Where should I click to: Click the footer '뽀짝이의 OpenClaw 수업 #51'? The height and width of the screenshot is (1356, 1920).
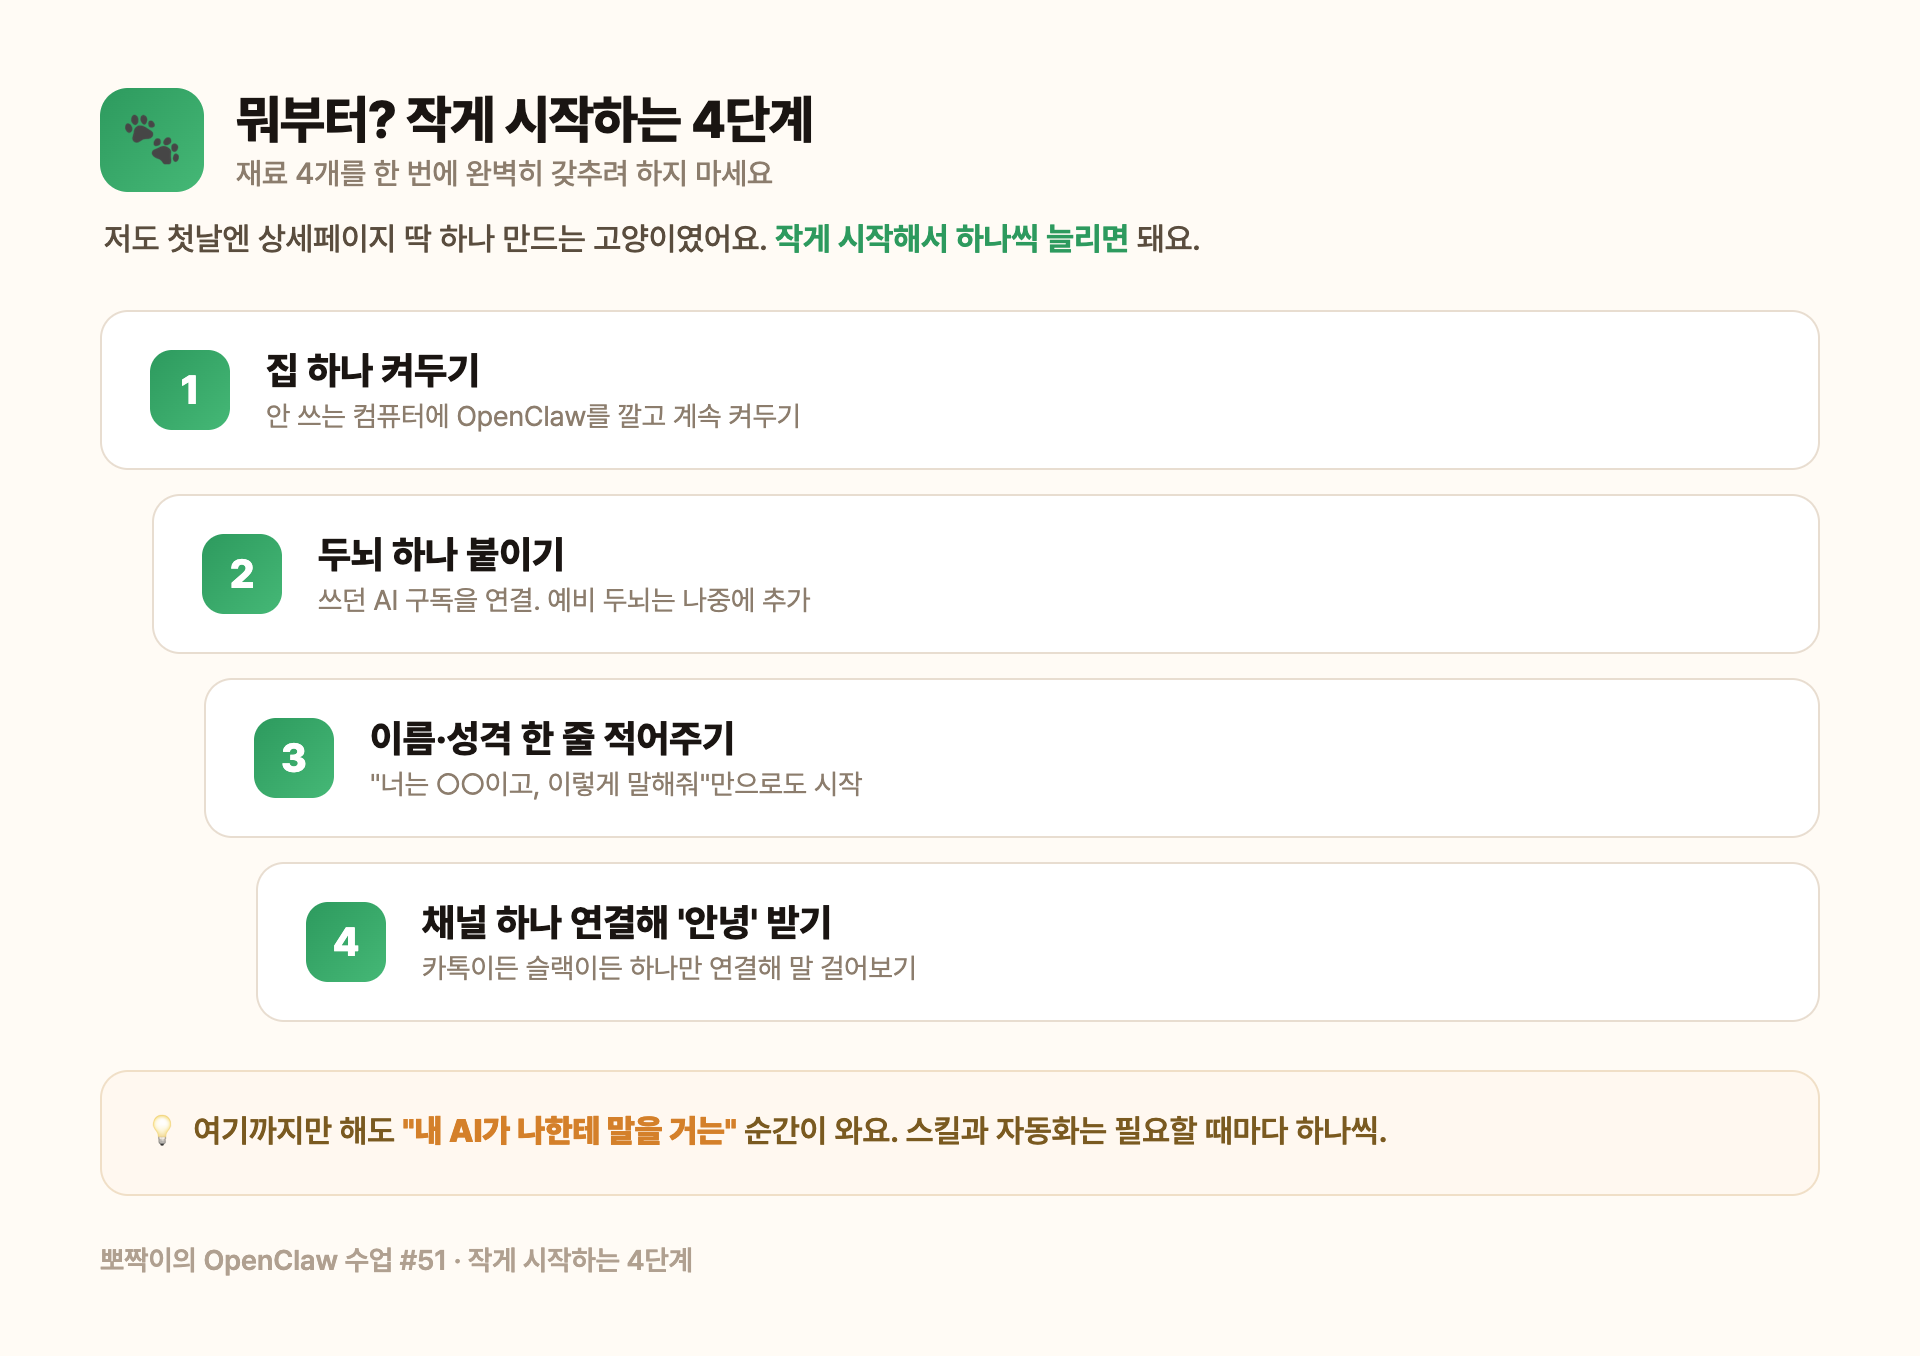coord(273,1260)
